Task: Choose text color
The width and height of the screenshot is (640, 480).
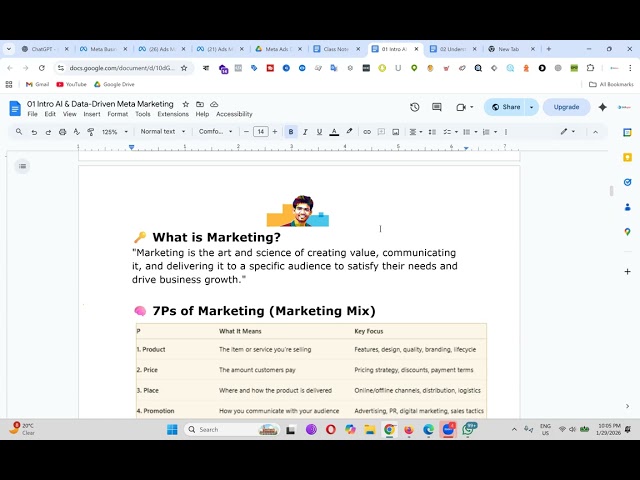Action: click(x=334, y=131)
